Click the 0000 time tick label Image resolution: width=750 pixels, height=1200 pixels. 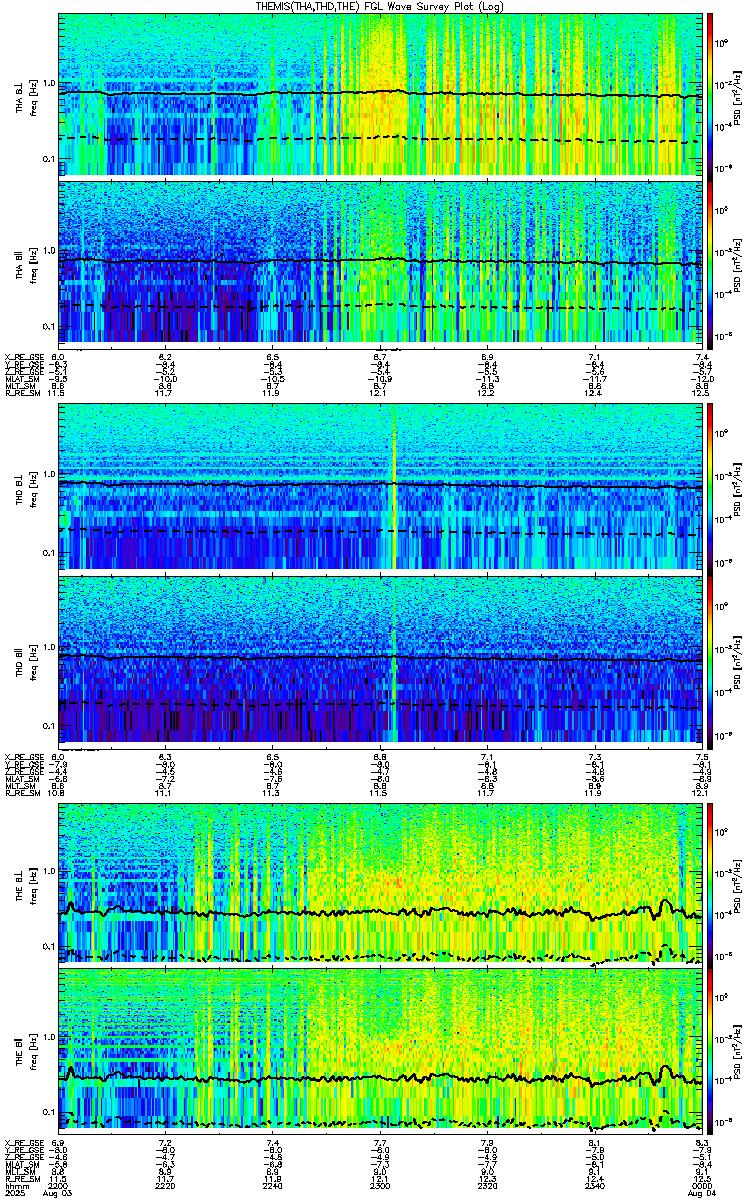(x=702, y=1184)
